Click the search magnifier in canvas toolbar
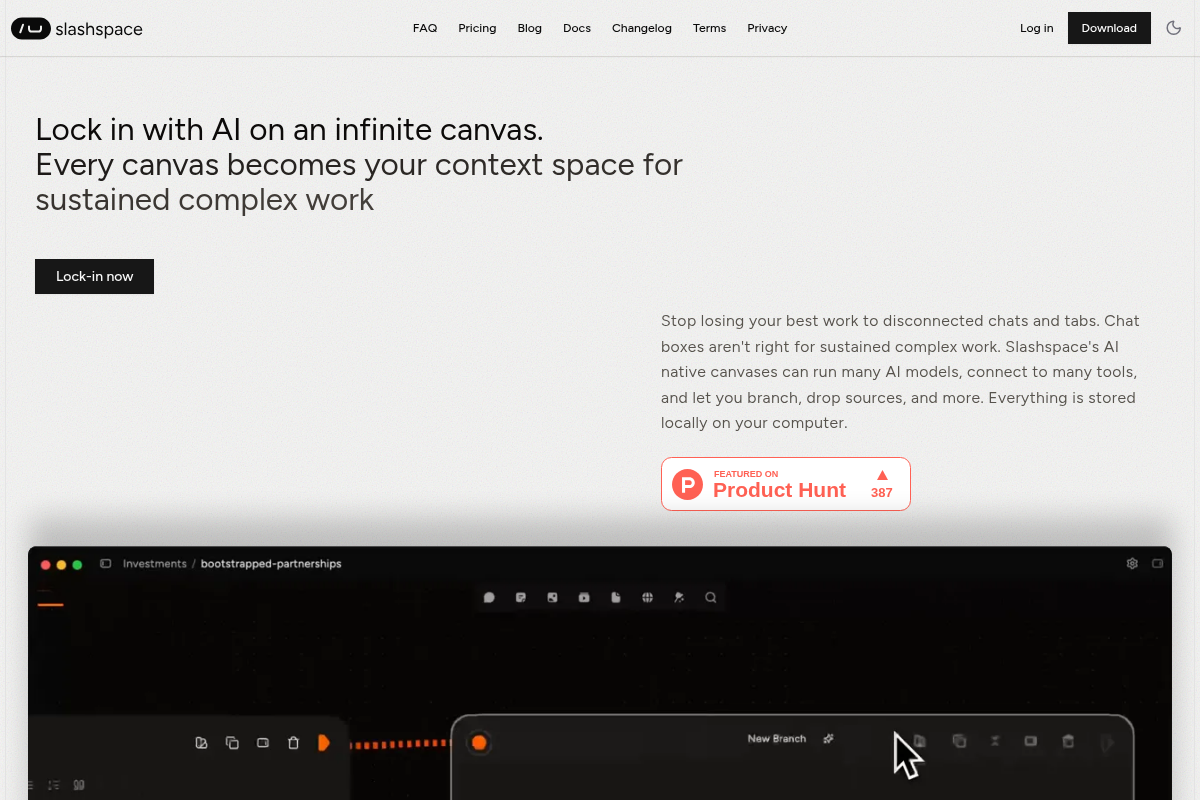 click(711, 598)
